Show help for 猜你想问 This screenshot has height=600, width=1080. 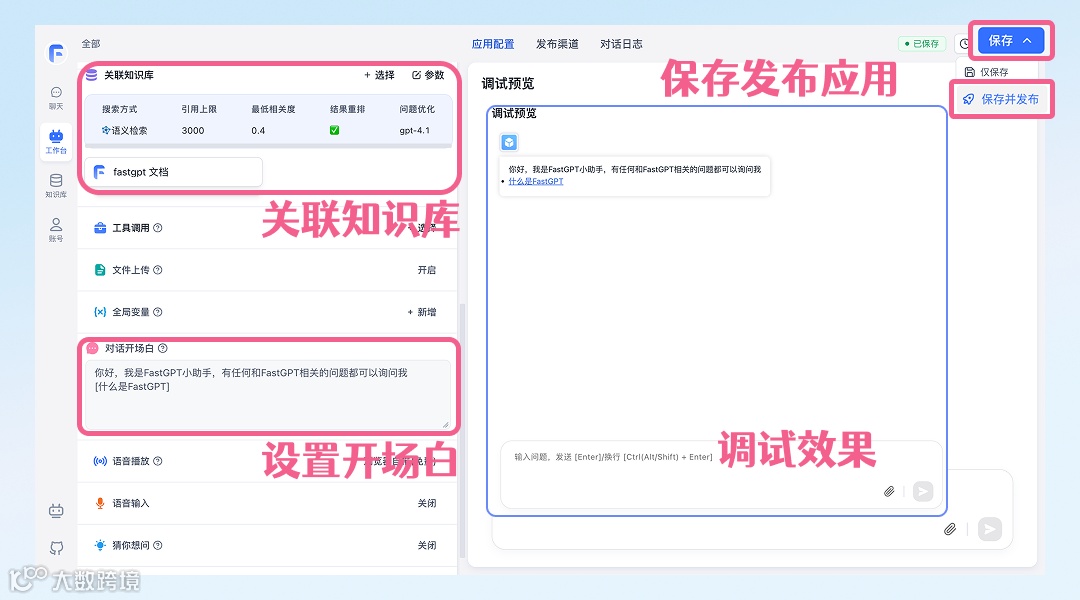158,546
